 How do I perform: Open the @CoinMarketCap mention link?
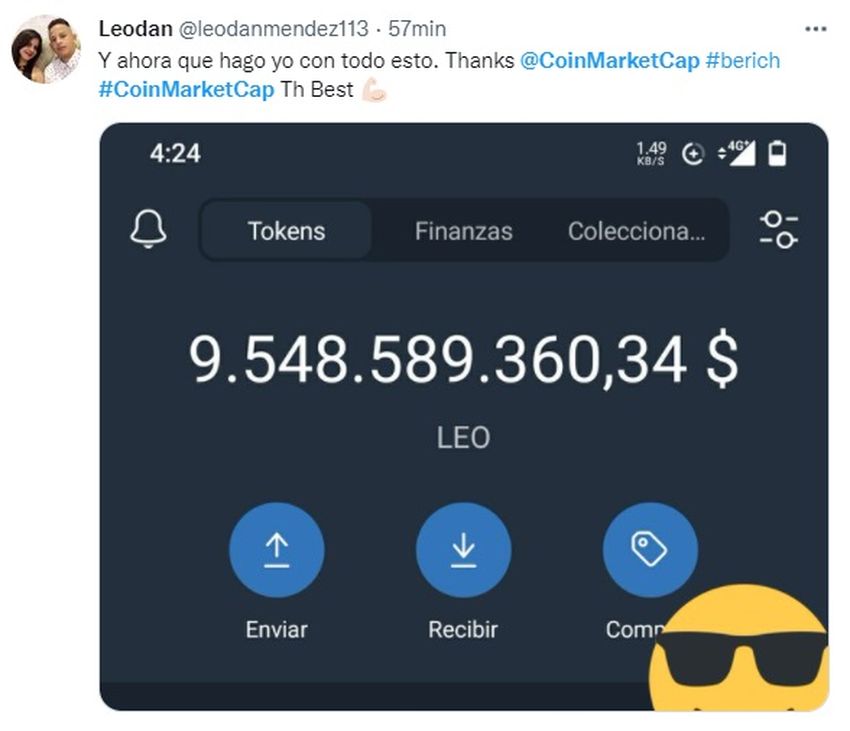tap(609, 60)
